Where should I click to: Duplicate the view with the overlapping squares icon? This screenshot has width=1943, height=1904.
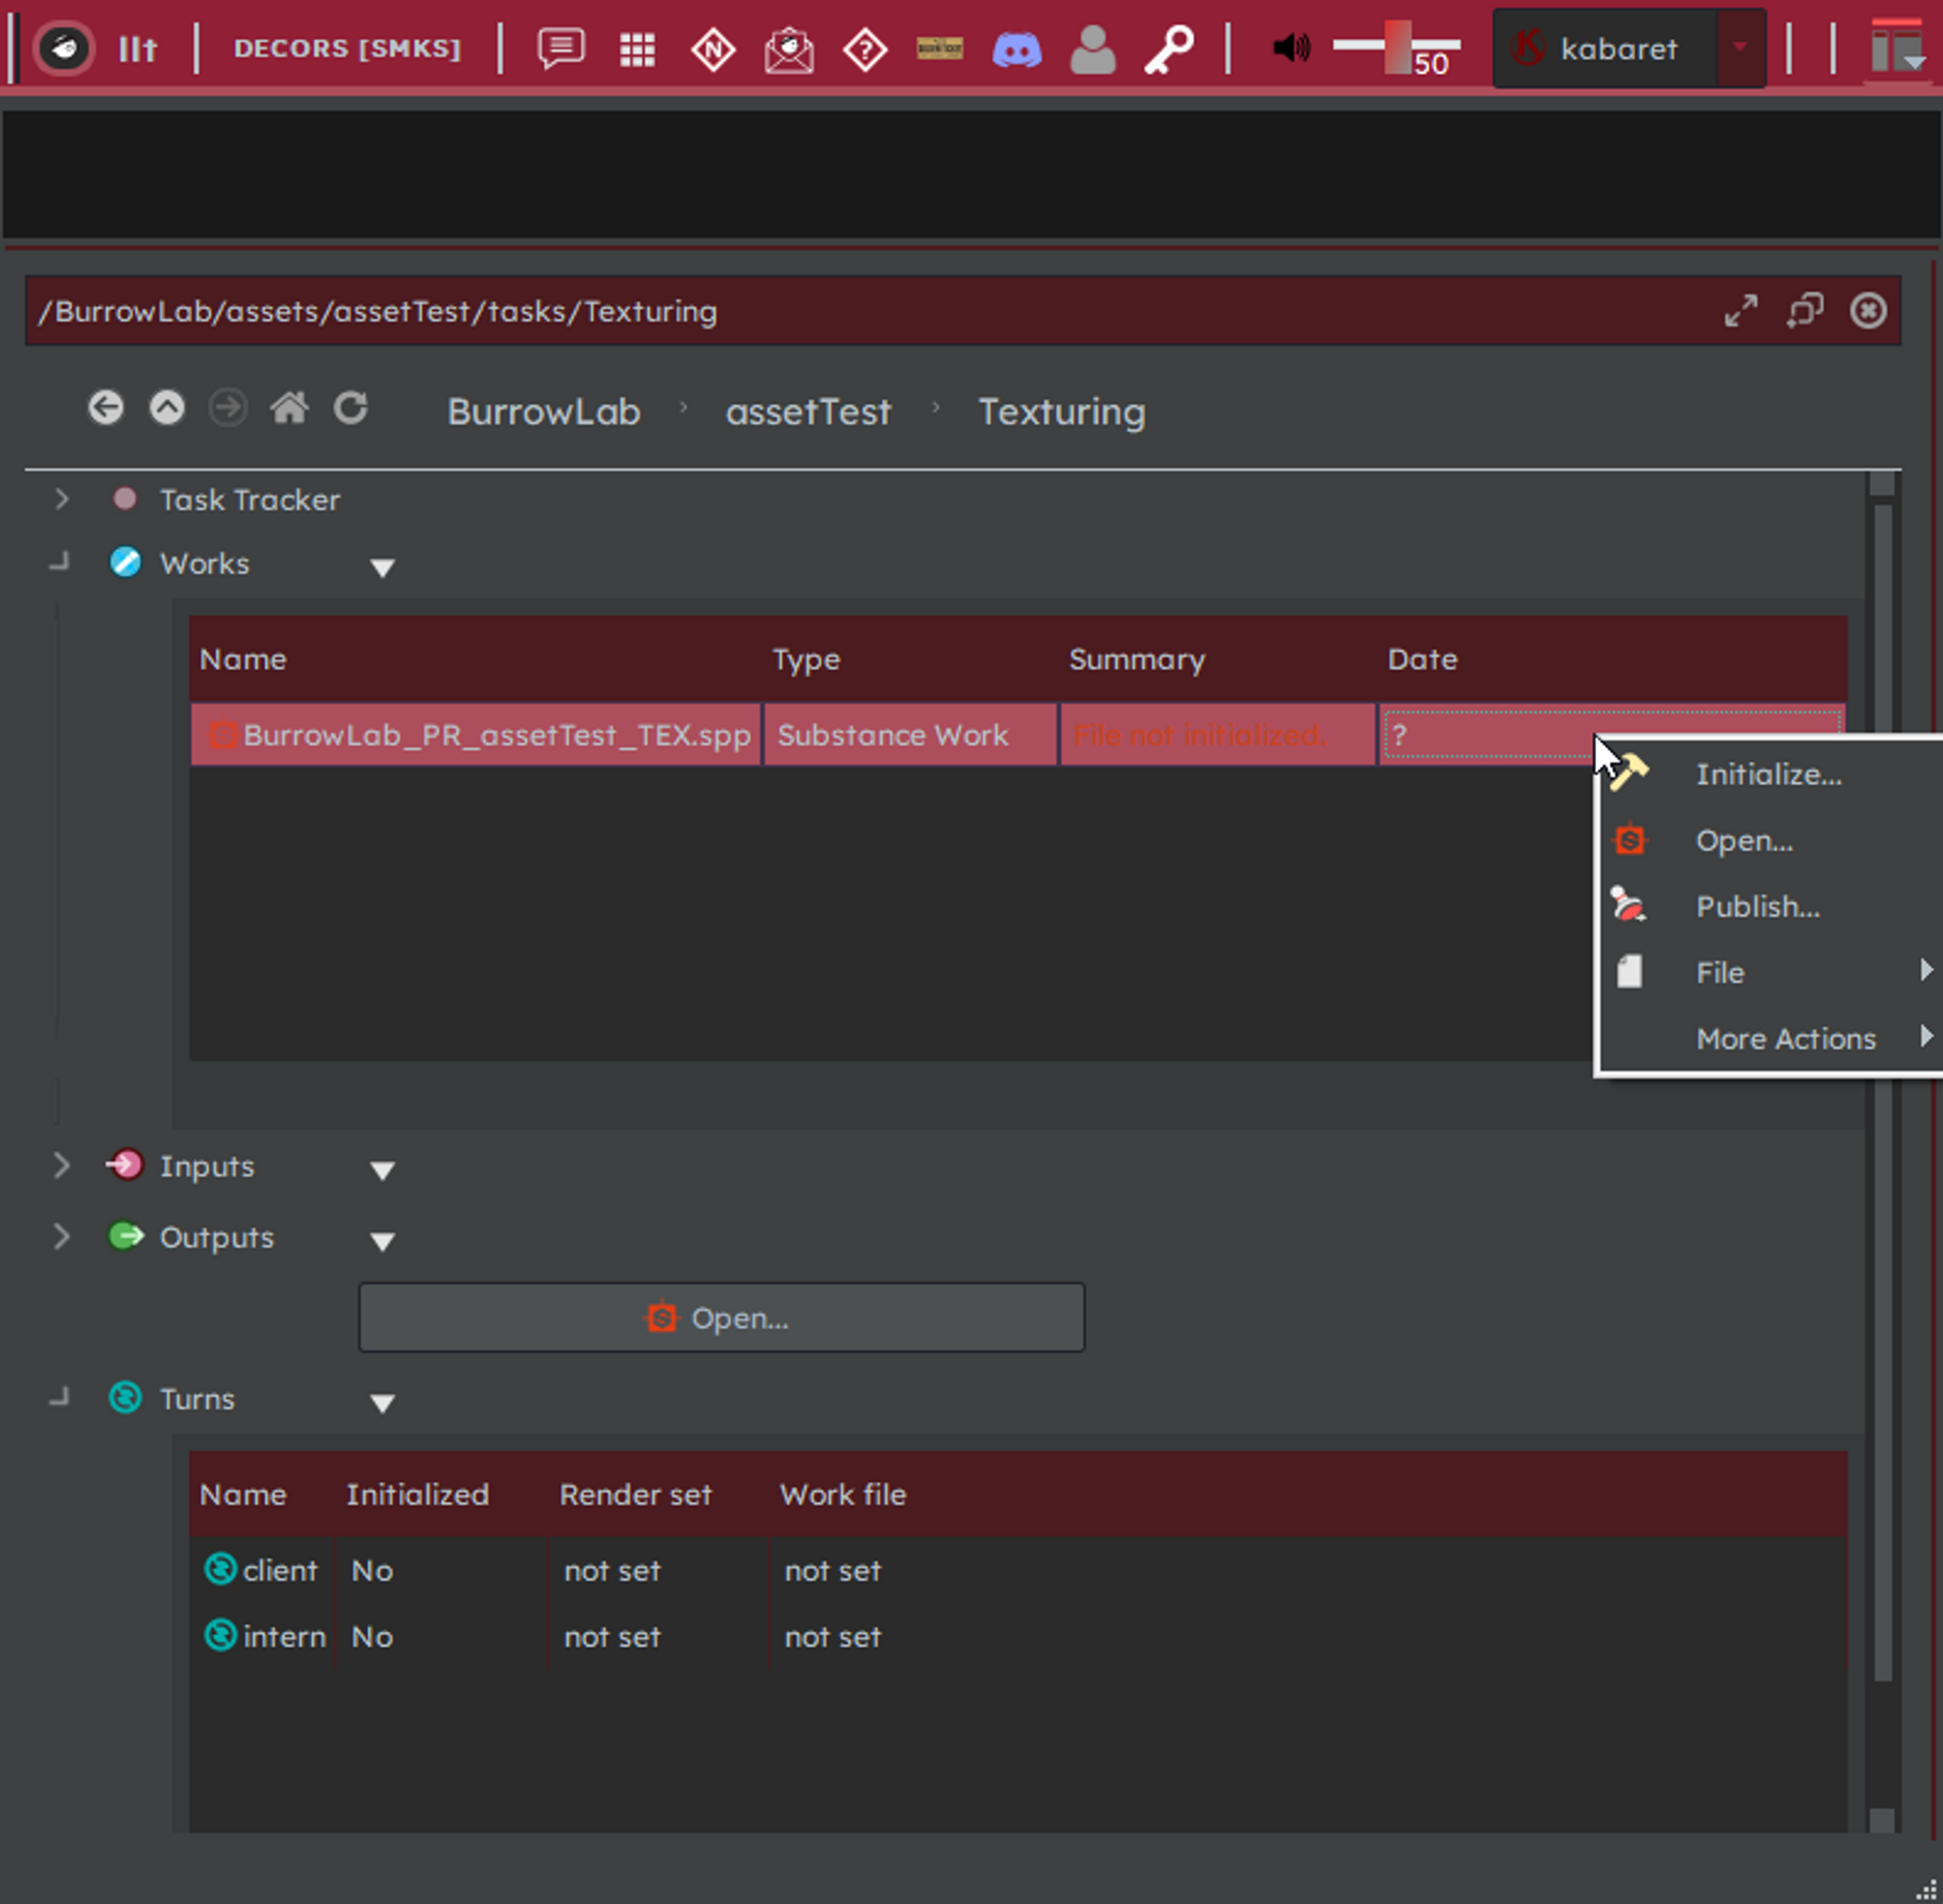tap(1805, 311)
